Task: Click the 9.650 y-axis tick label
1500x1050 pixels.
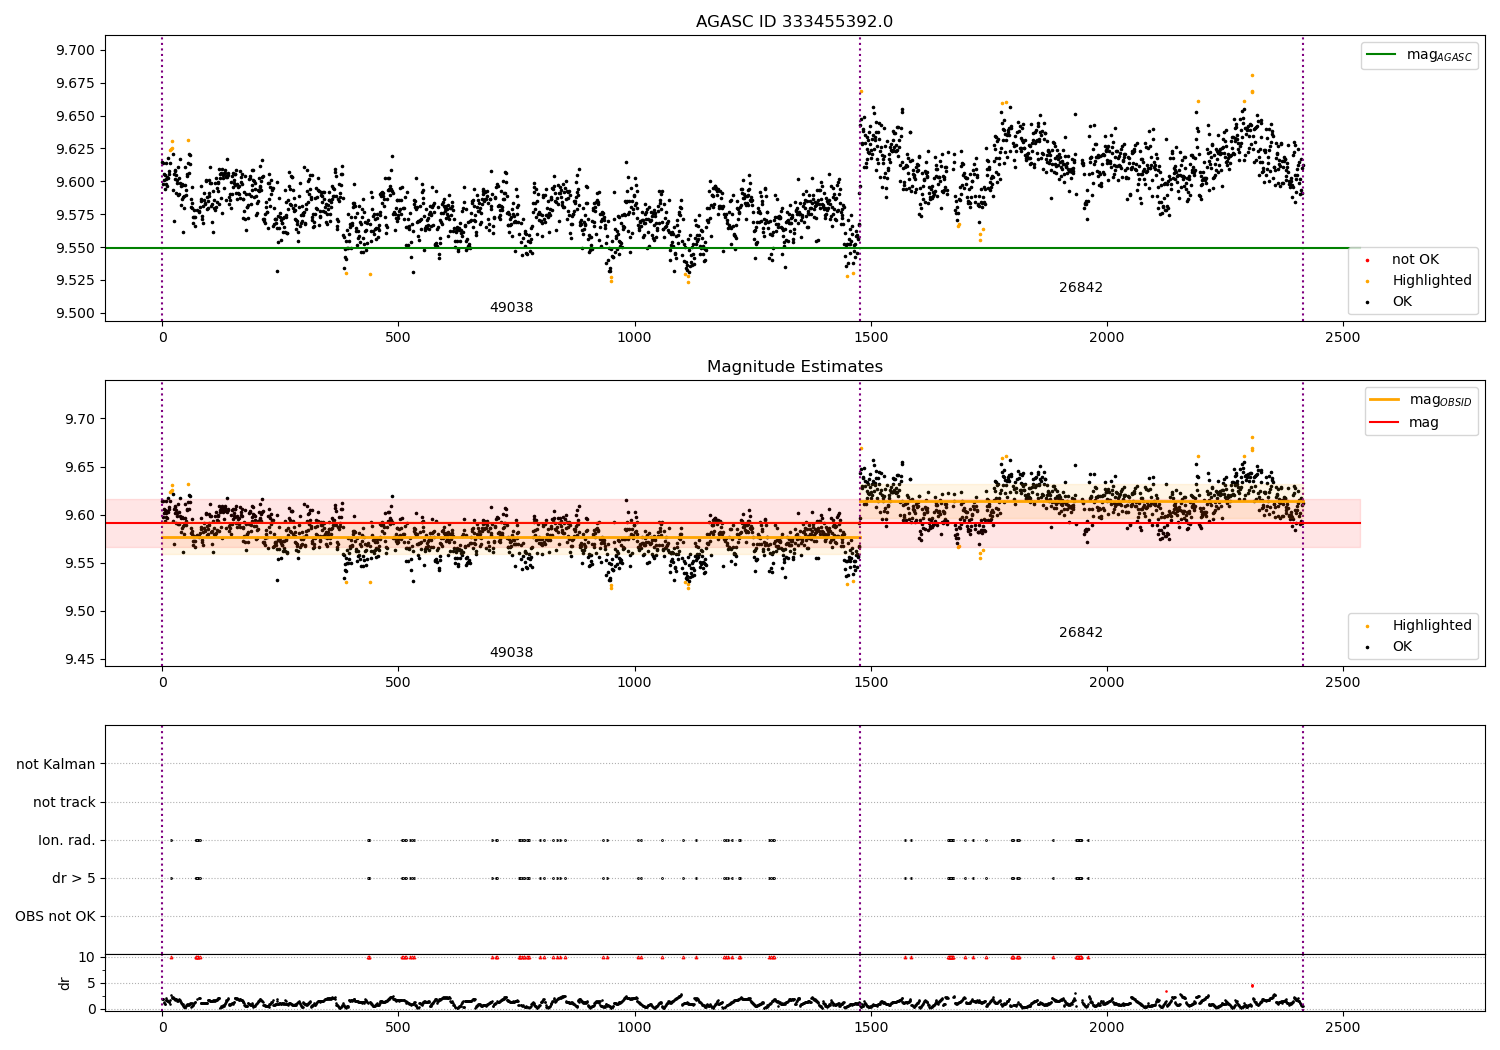Action: coord(74,116)
